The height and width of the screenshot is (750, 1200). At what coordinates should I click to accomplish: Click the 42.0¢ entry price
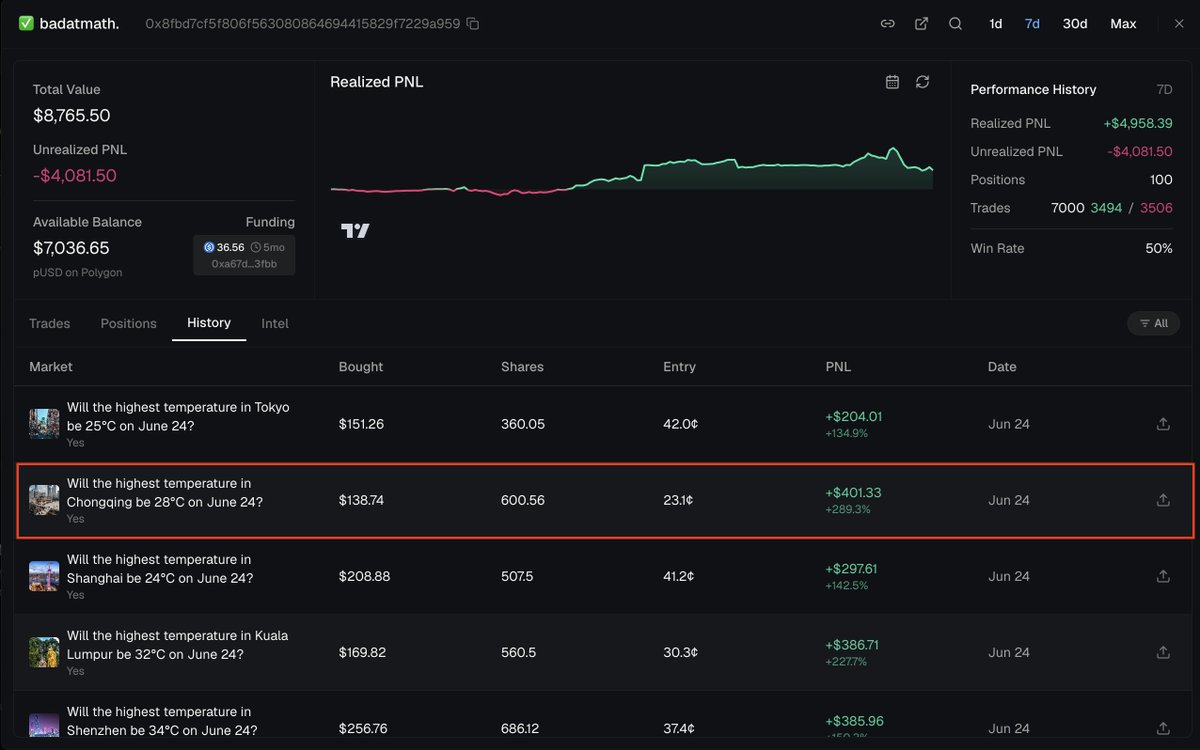[x=680, y=424]
